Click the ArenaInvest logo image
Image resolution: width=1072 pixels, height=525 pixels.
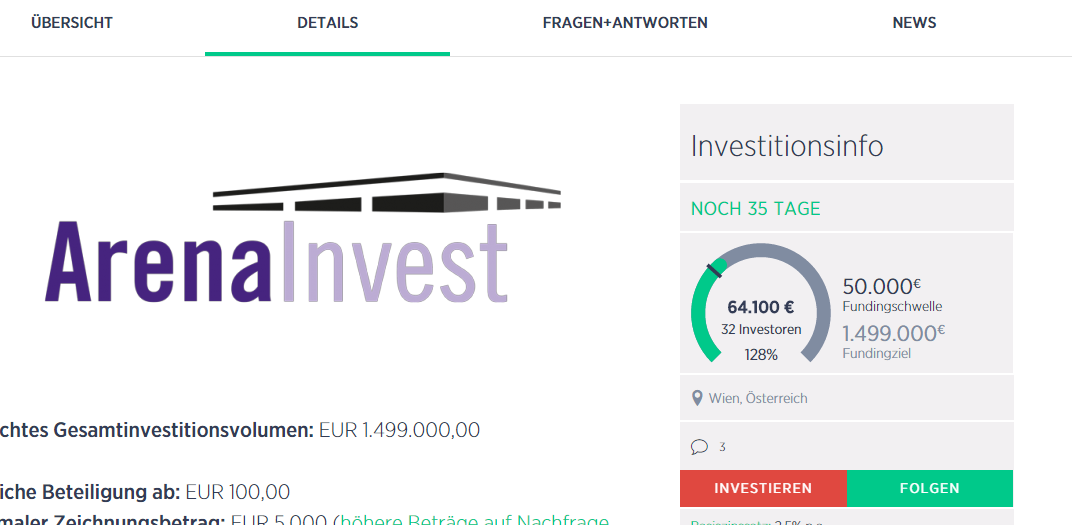tap(303, 238)
